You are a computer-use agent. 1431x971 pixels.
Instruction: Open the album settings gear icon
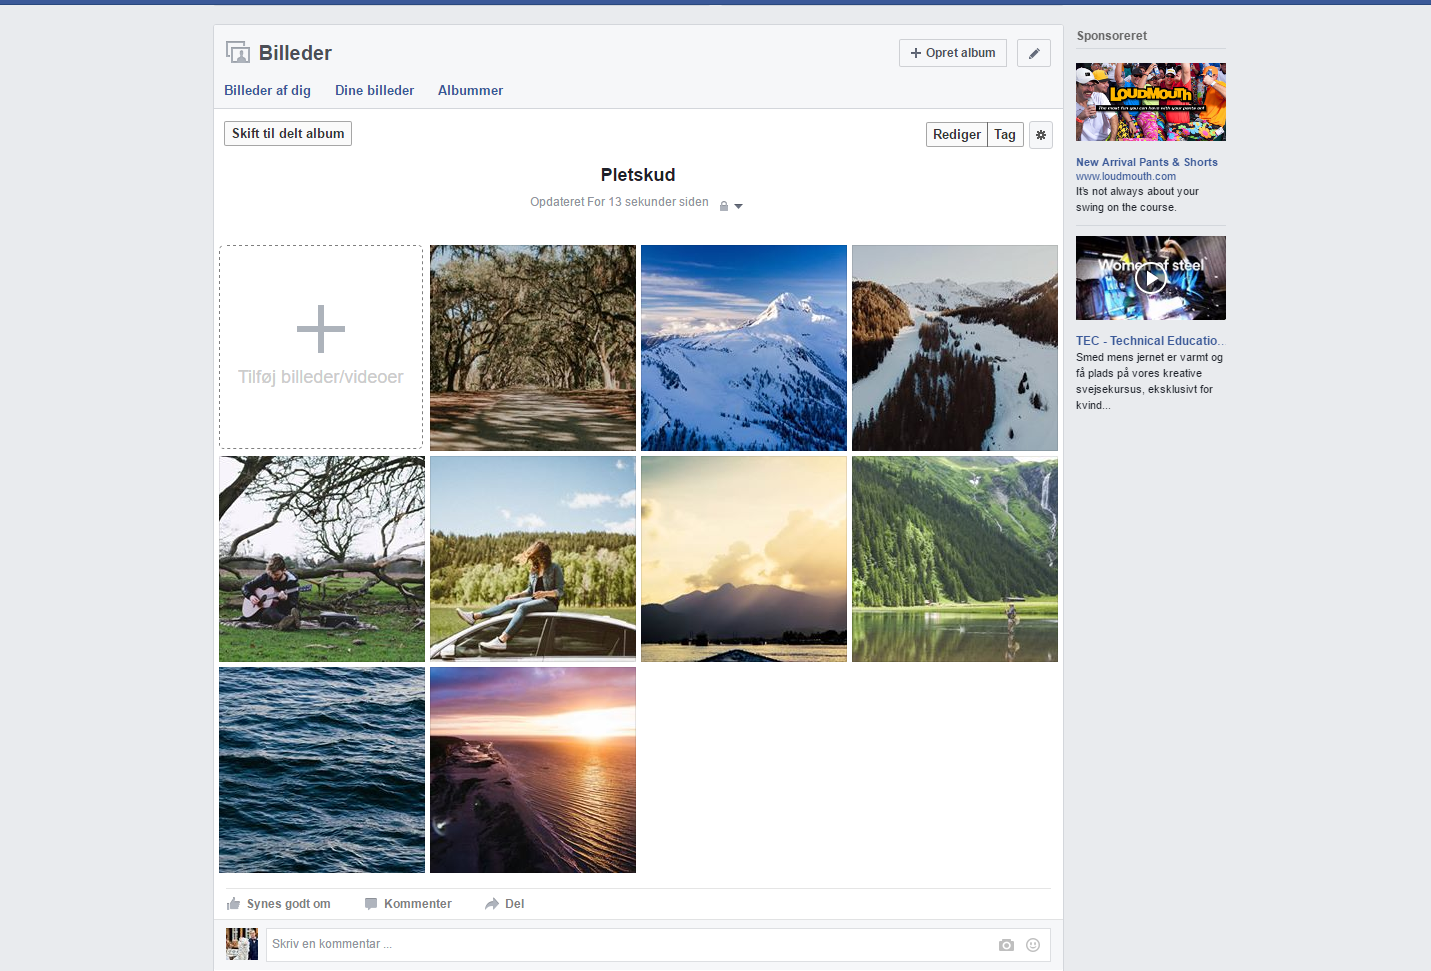pyautogui.click(x=1040, y=135)
